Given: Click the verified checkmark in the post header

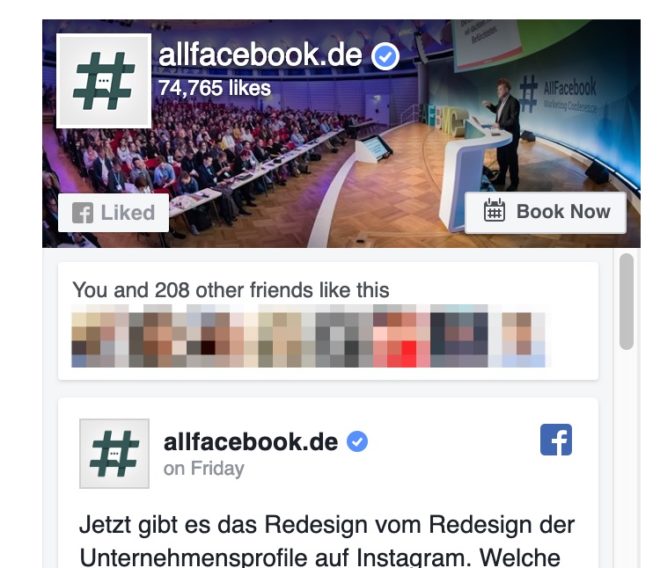Looking at the screenshot, I should pos(357,442).
